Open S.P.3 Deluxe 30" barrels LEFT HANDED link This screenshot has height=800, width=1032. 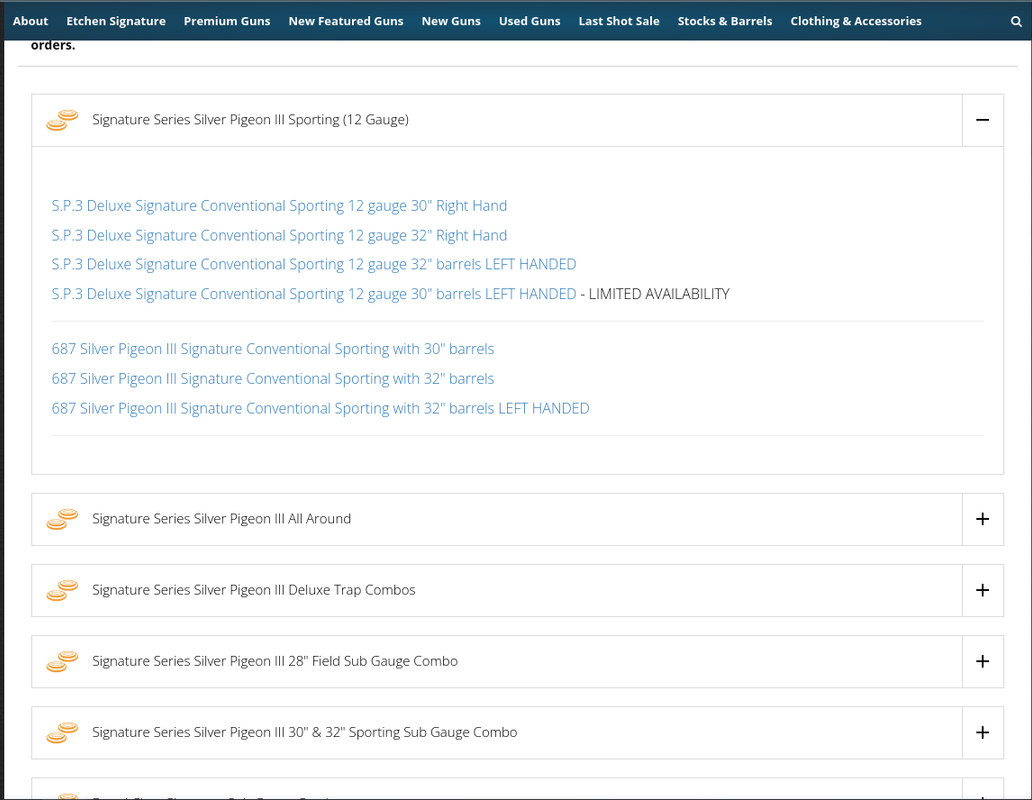point(314,294)
